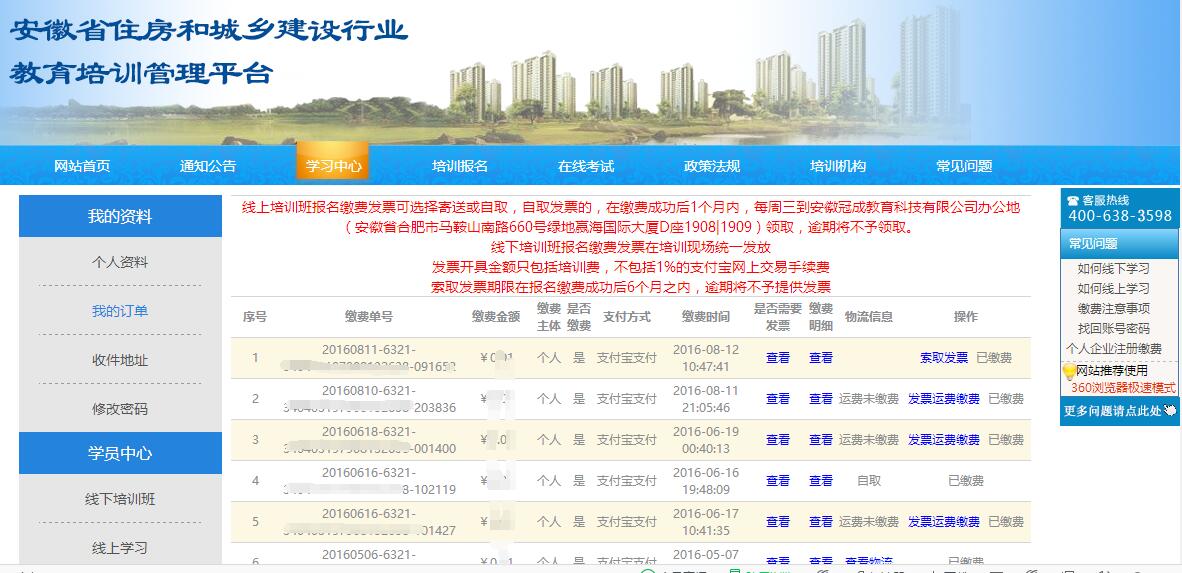View the invoice status 查看 in row 1
This screenshot has width=1182, height=573.
tap(778, 358)
